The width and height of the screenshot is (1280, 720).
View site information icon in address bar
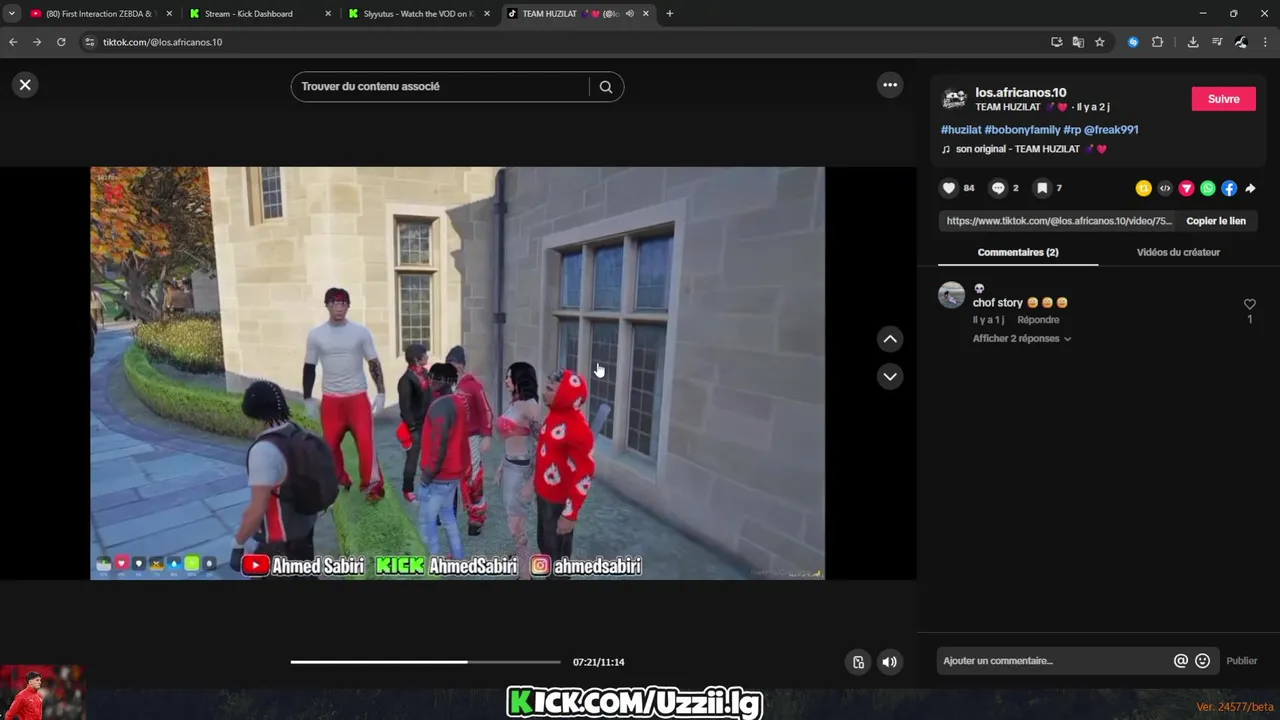(x=89, y=42)
